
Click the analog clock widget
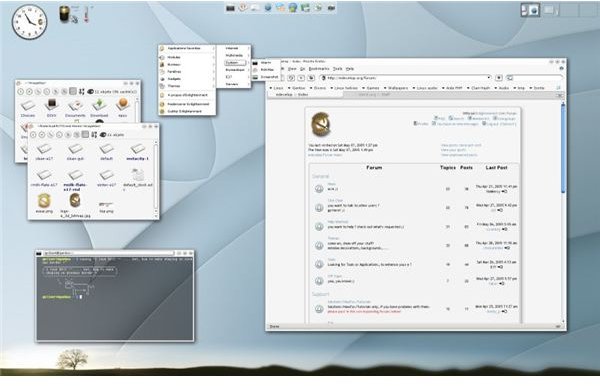point(29,22)
